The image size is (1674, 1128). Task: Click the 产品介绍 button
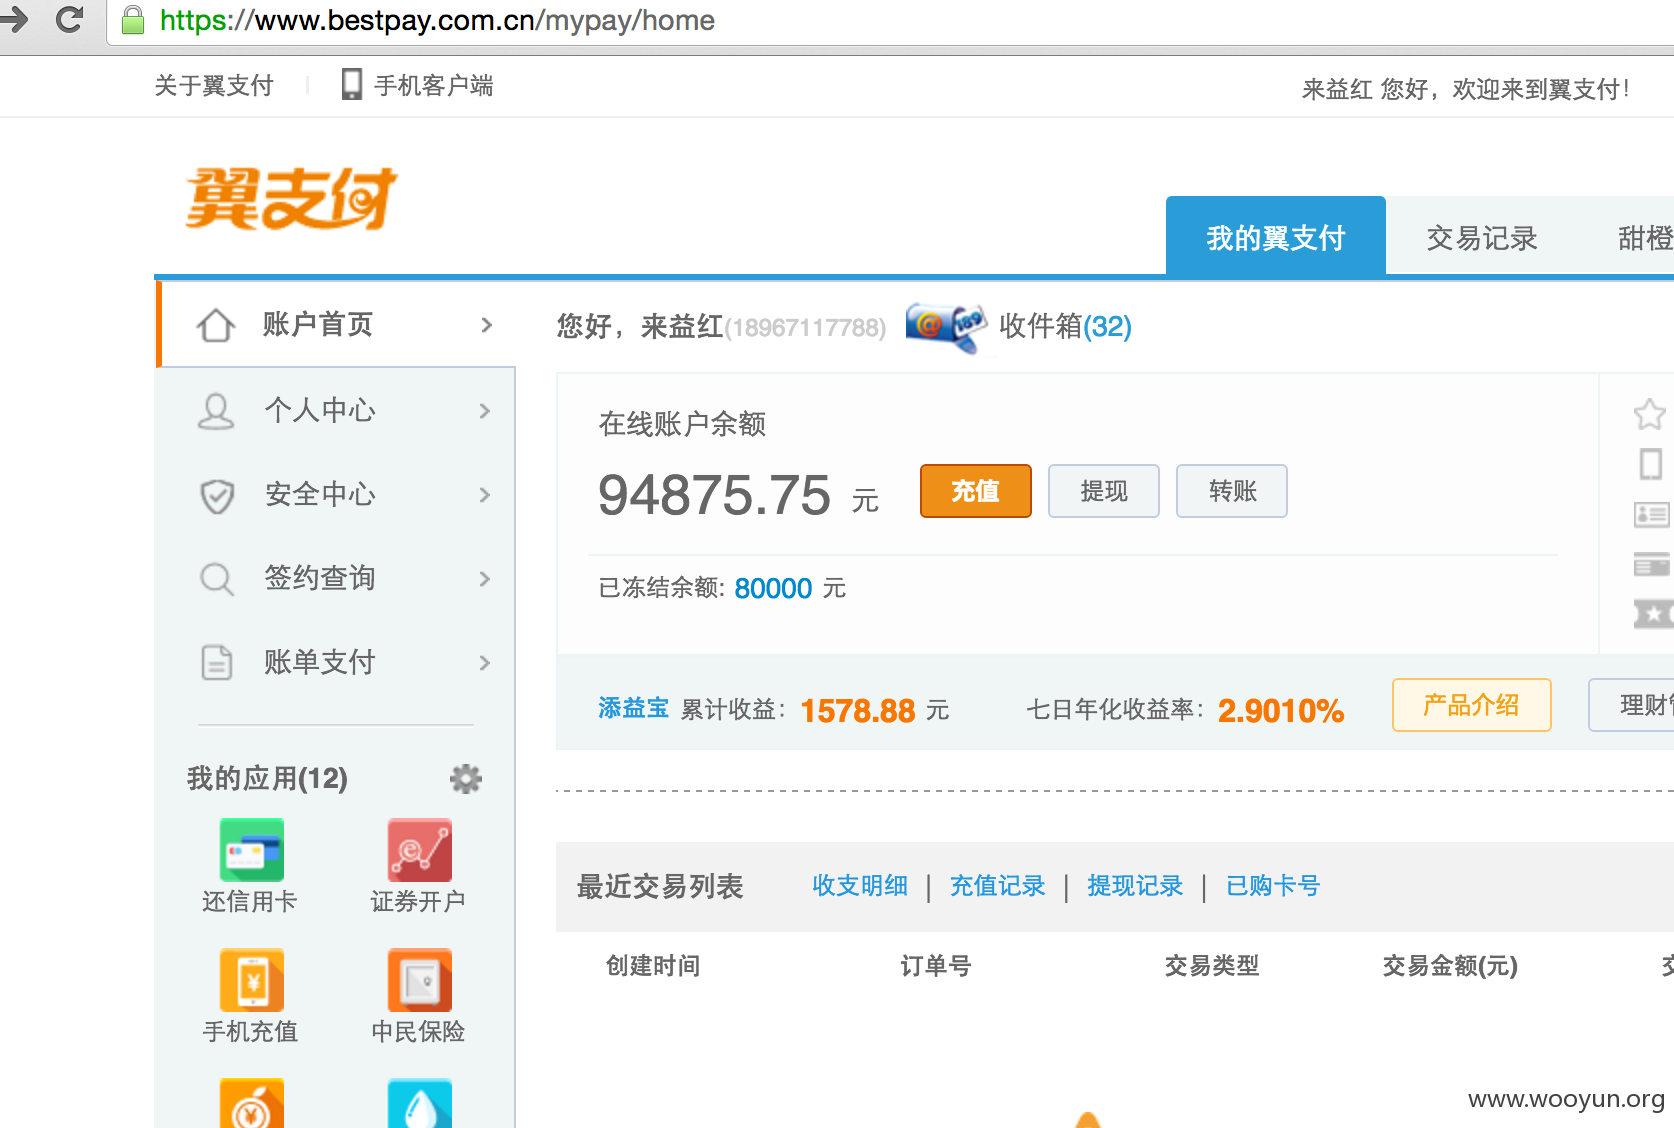point(1472,705)
